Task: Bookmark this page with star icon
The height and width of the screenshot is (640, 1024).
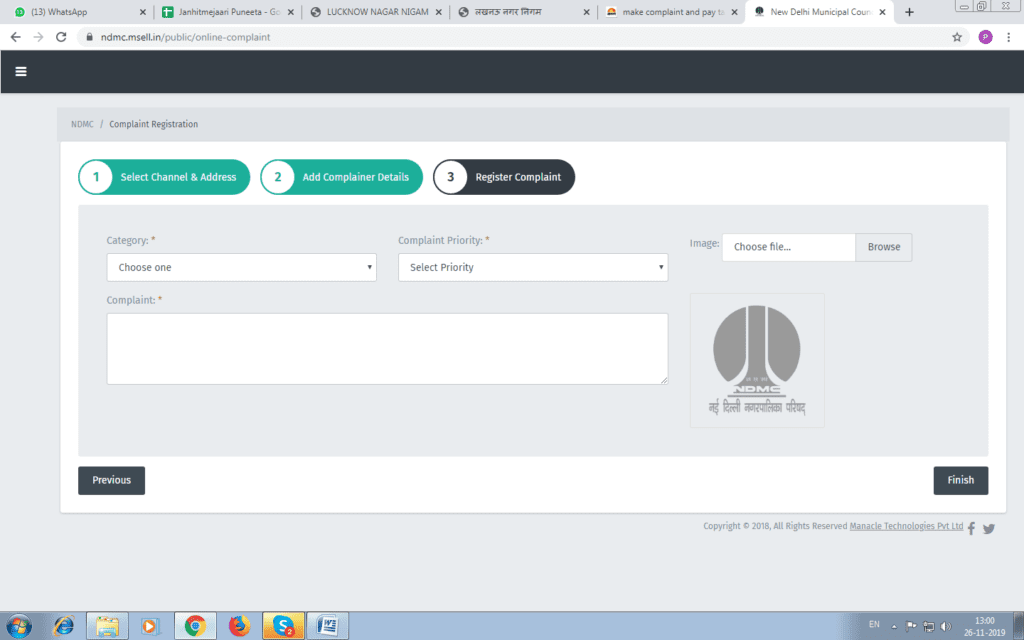Action: click(x=957, y=37)
